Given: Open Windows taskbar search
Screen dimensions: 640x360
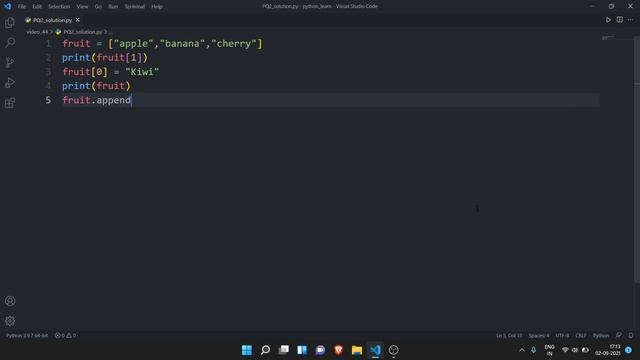Looking at the screenshot, I should point(265,350).
